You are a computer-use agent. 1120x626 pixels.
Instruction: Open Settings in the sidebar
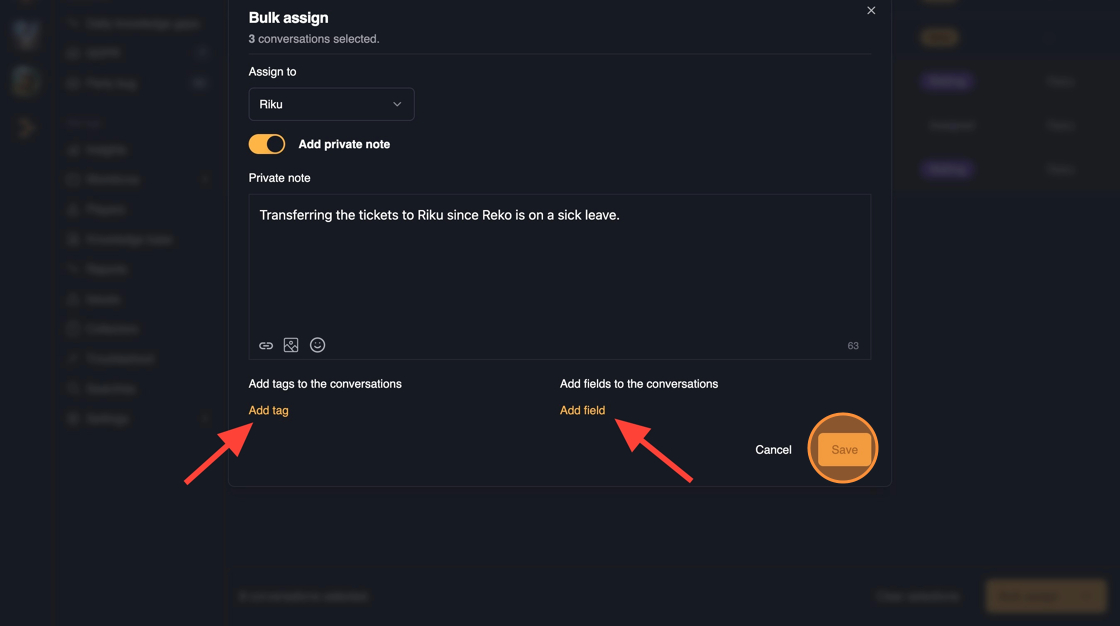point(107,419)
